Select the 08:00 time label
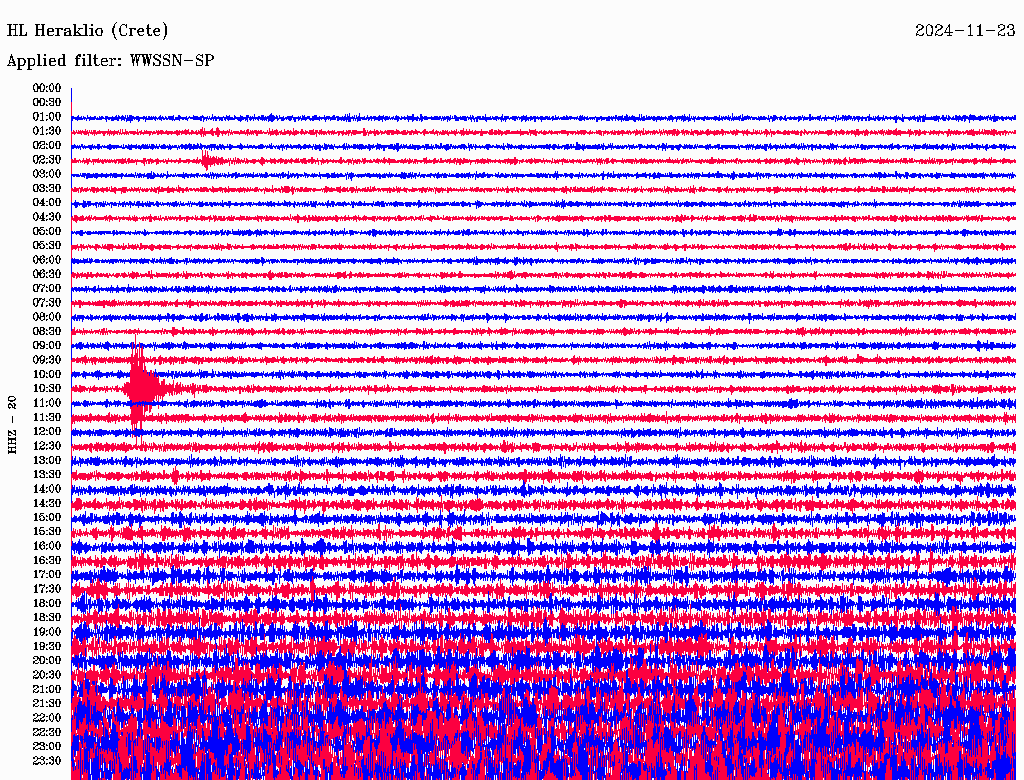This screenshot has width=1024, height=780. pos(46,317)
